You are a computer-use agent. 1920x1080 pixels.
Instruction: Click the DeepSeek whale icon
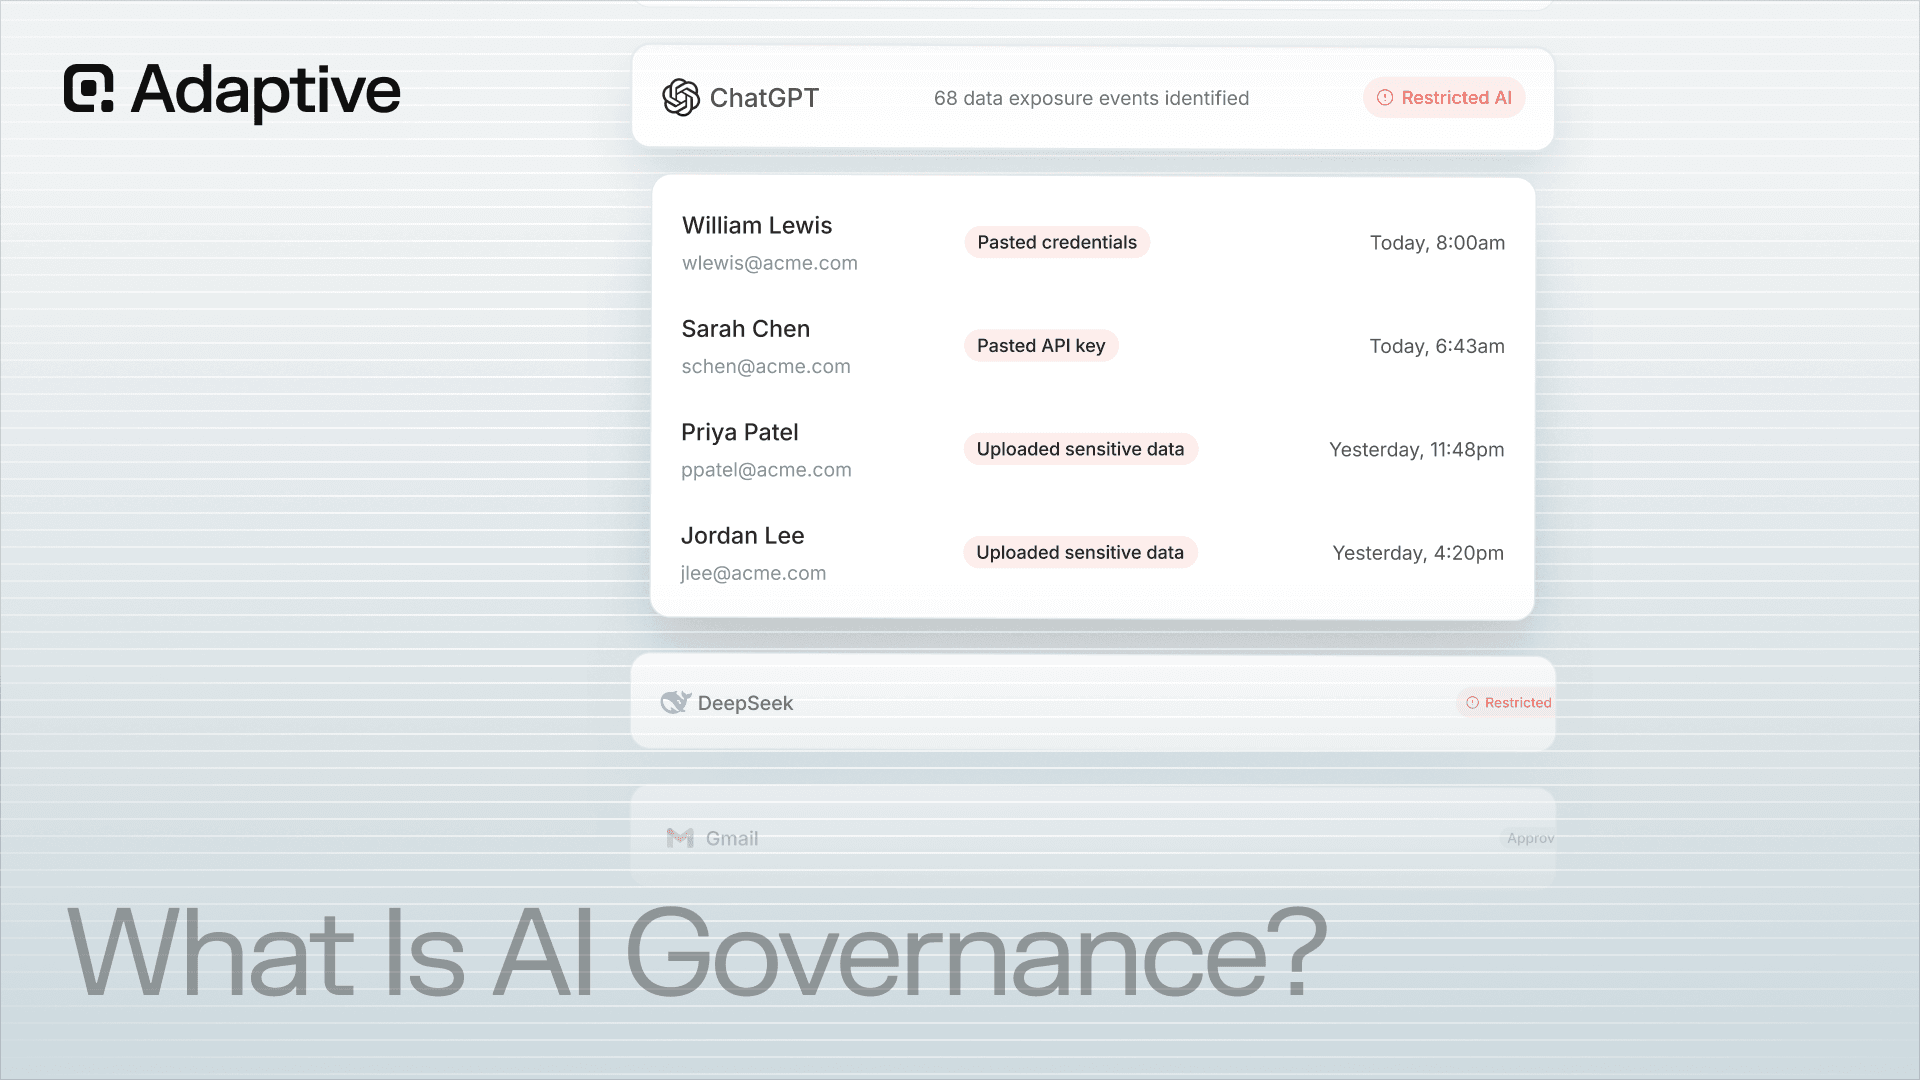[x=676, y=702]
